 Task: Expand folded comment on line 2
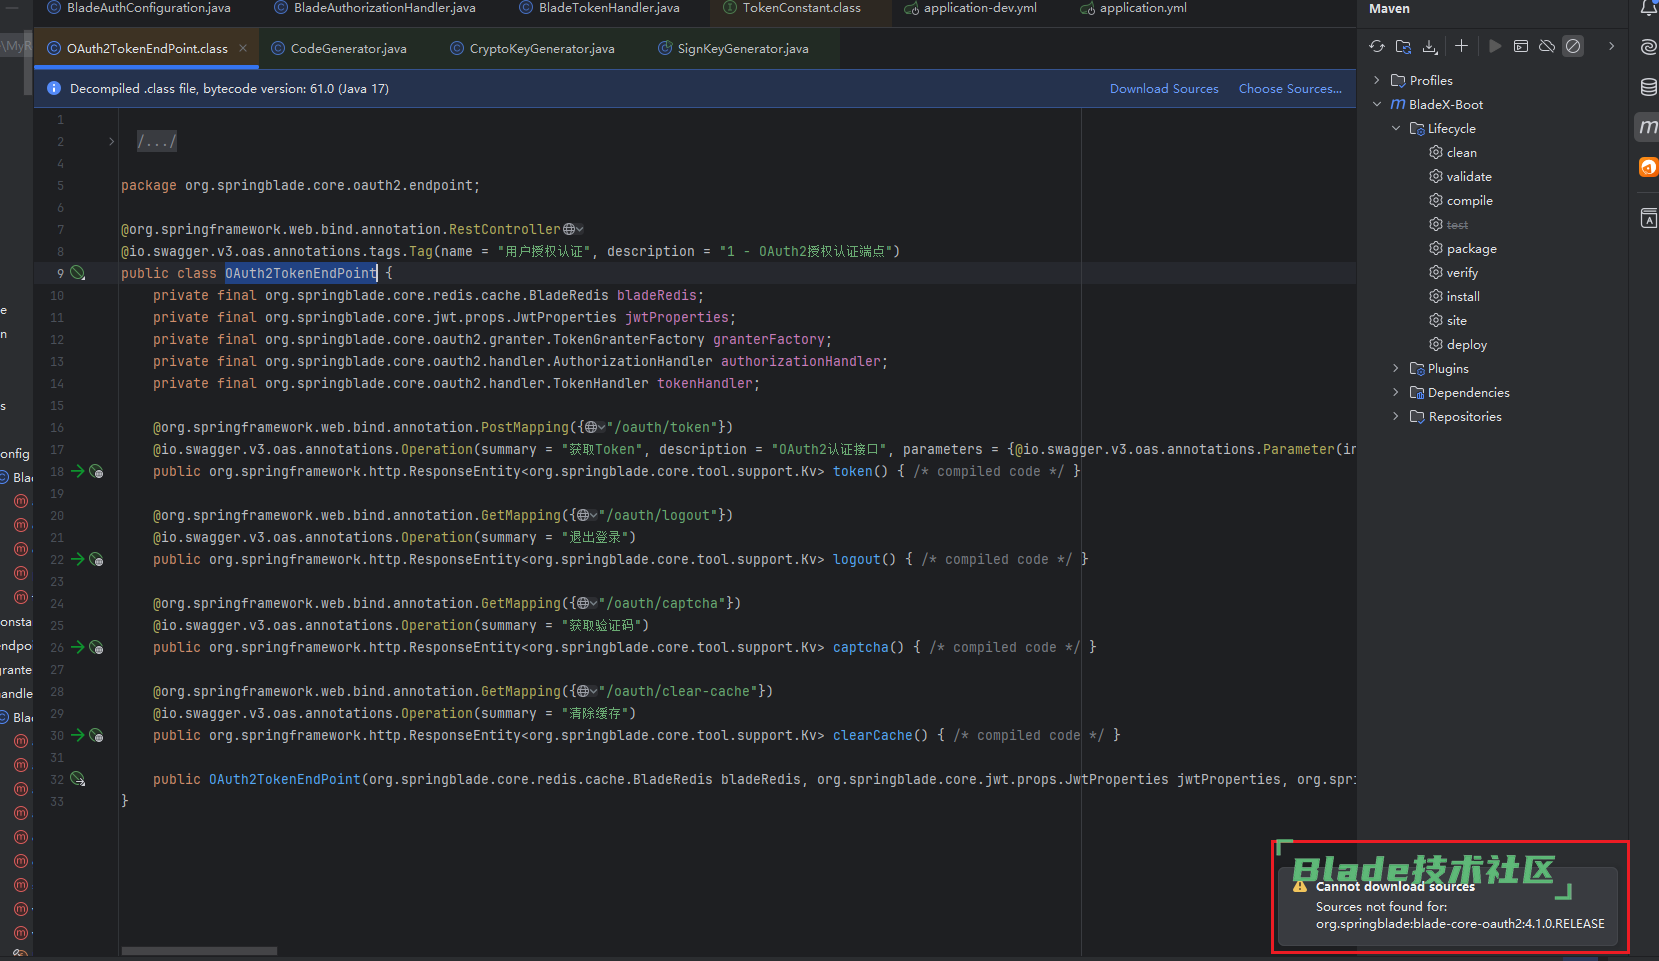coord(111,141)
